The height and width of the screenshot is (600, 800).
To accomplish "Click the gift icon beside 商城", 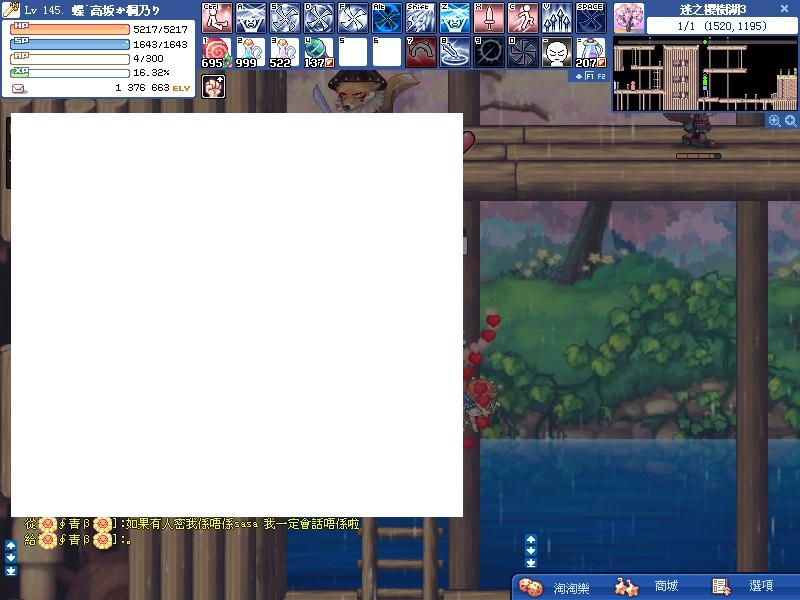I will click(627, 587).
